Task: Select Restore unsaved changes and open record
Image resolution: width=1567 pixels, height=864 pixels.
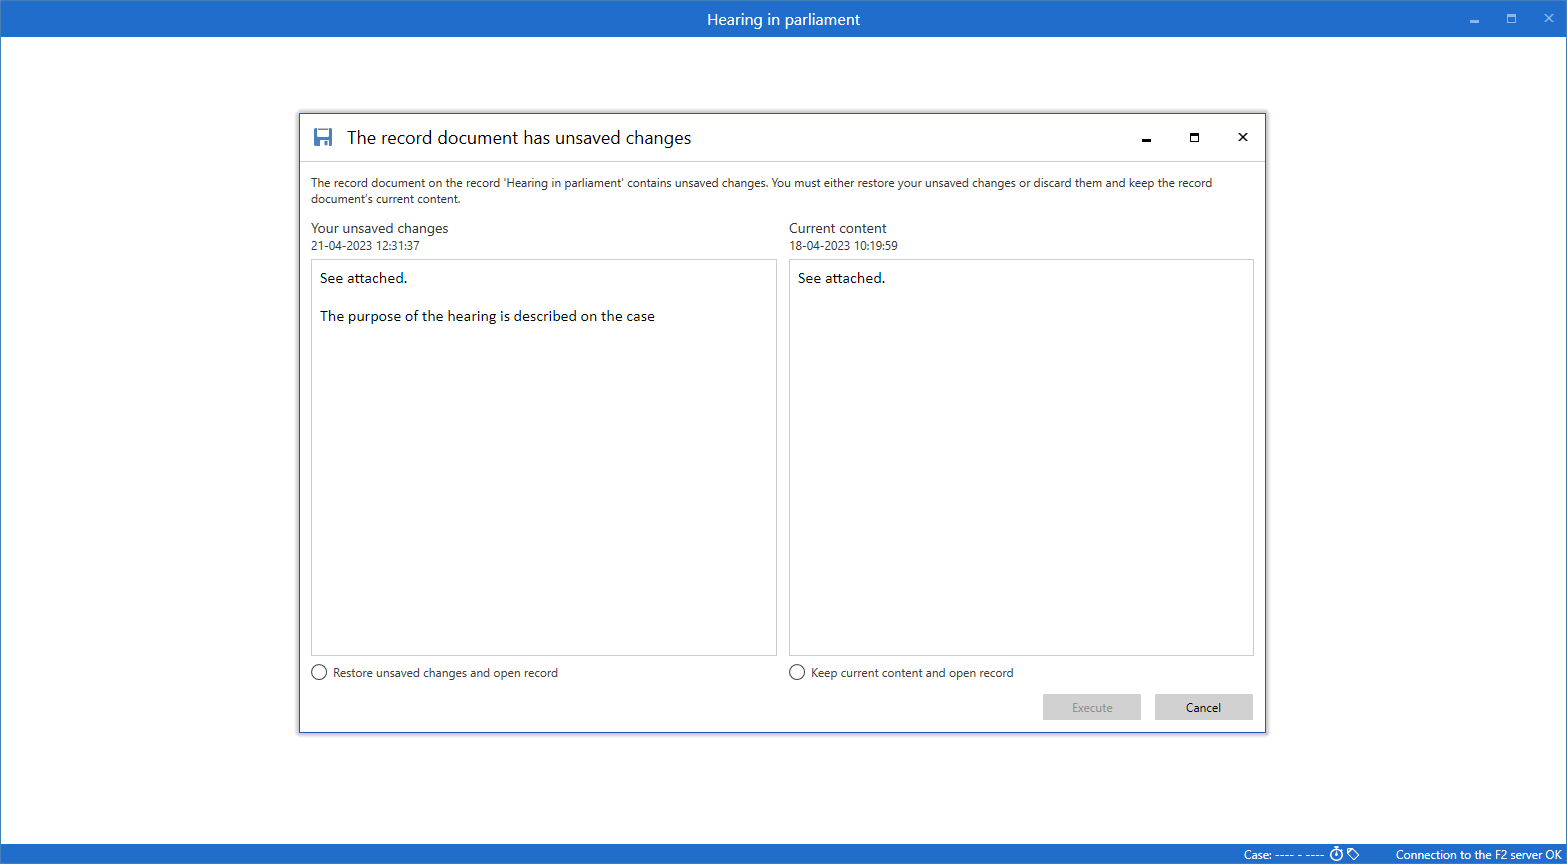Action: (319, 673)
